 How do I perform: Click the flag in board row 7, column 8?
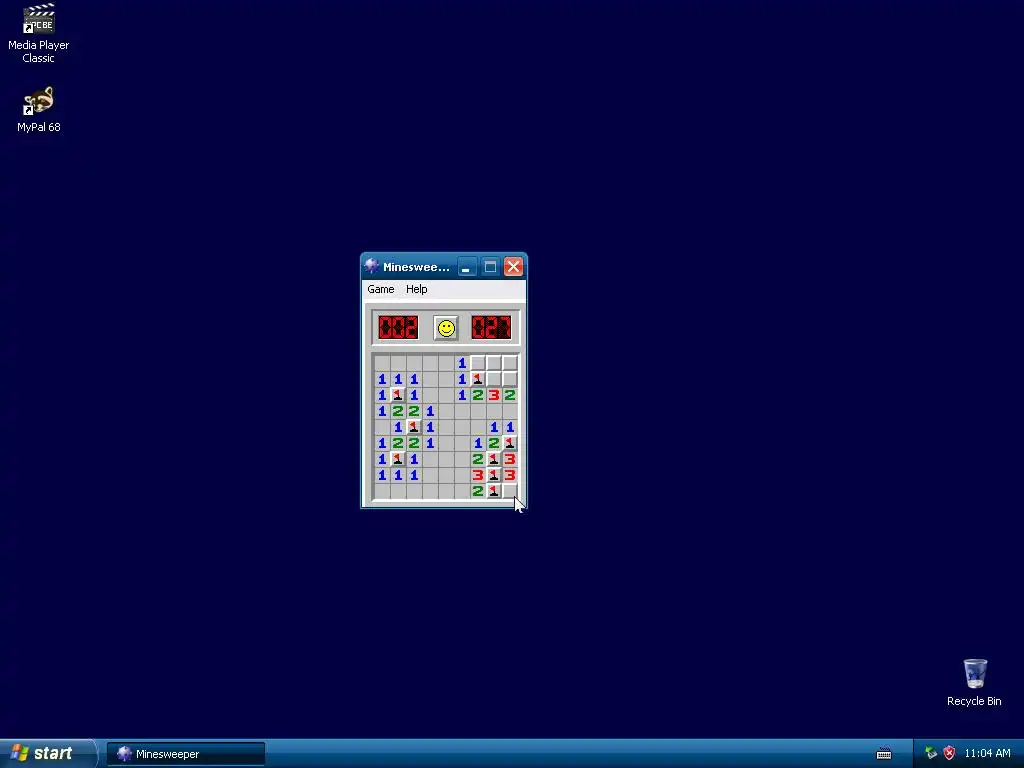(494, 459)
